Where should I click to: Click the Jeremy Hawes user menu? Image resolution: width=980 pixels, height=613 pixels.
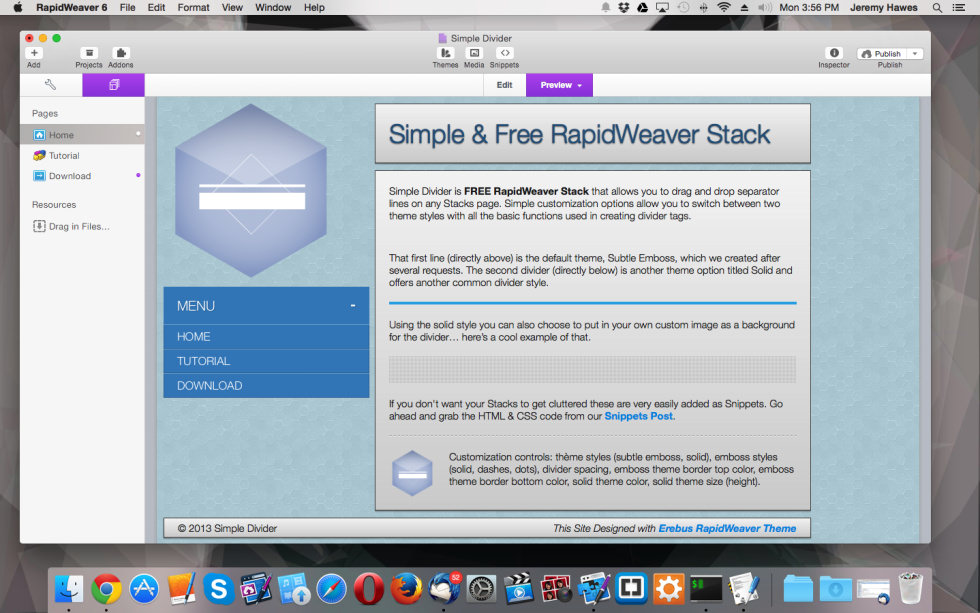click(883, 7)
